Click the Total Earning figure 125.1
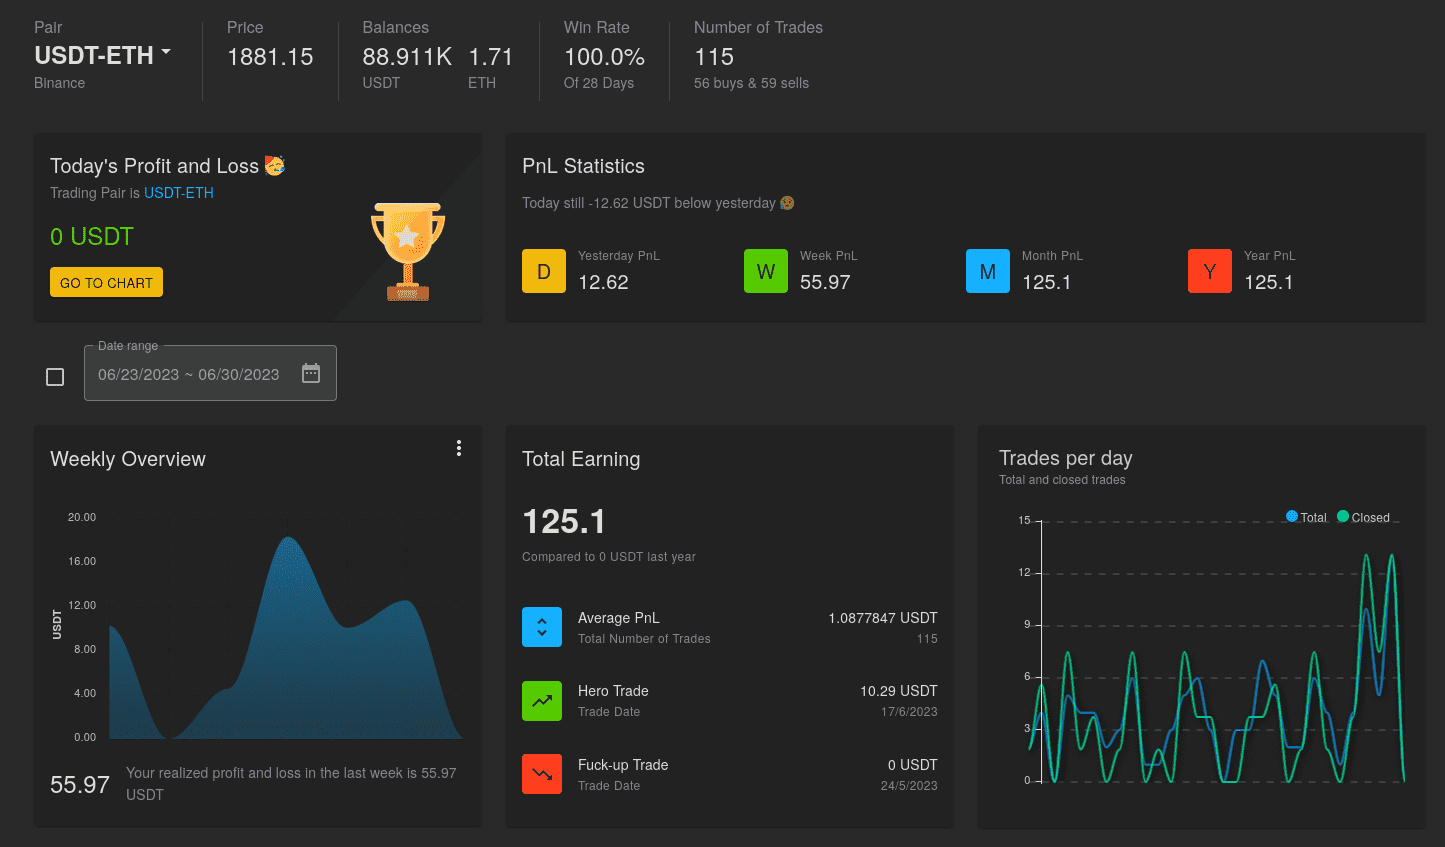Viewport: 1445px width, 847px height. (x=564, y=521)
